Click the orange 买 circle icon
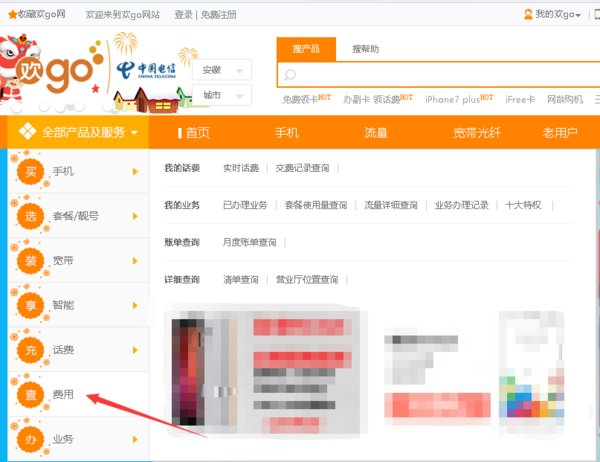Viewport: 600px width, 462px height. (31, 171)
